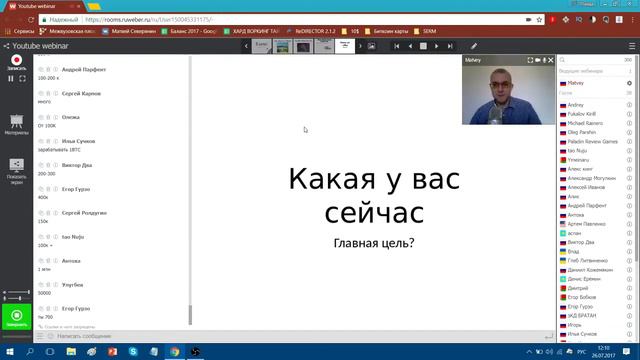The width and height of the screenshot is (640, 360).
Task: Open the SEKM bookmark folder
Action: coord(425,31)
